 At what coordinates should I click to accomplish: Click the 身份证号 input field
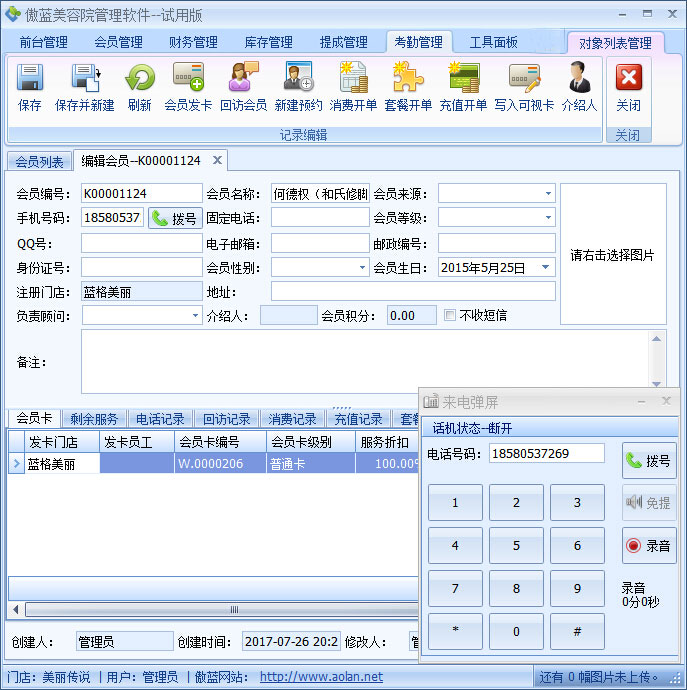point(142,267)
